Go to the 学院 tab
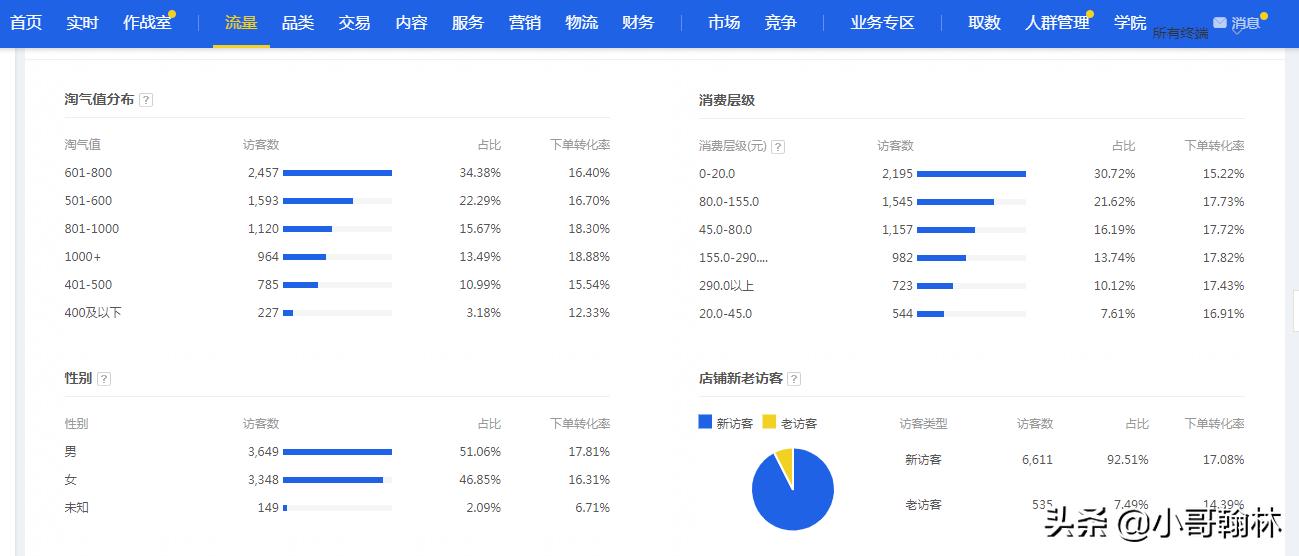 point(1130,22)
